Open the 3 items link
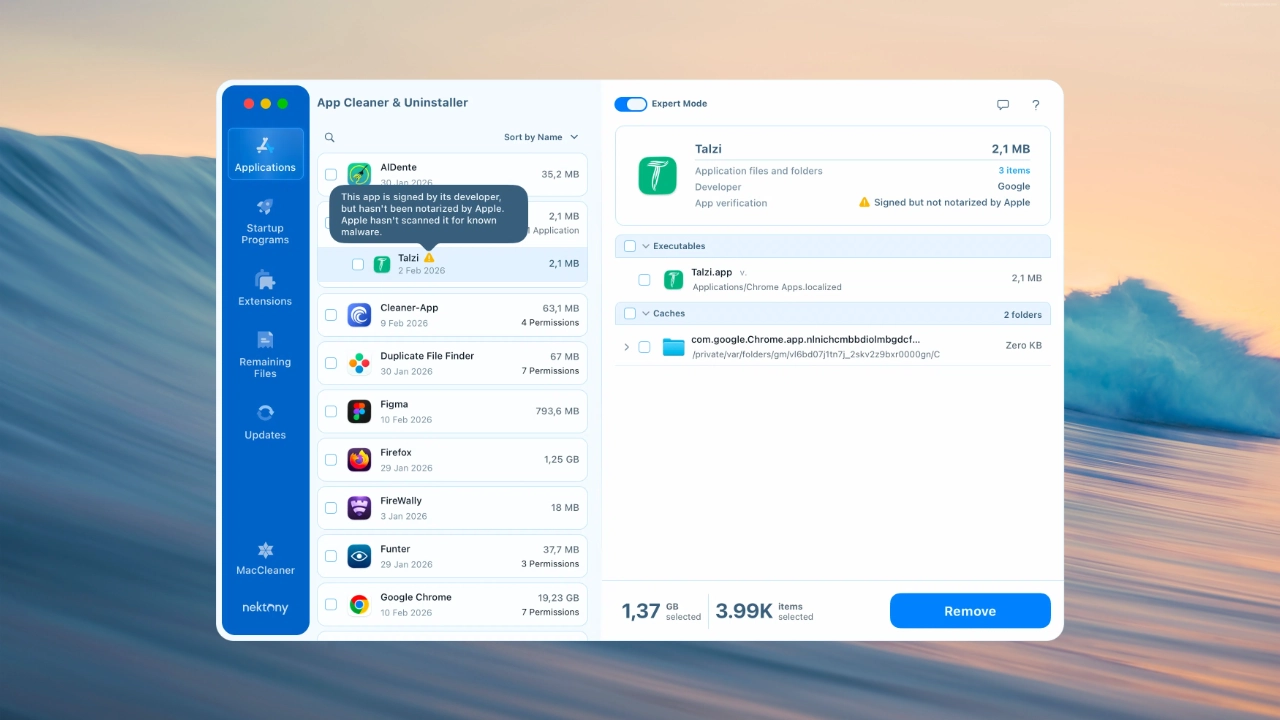 (1014, 171)
